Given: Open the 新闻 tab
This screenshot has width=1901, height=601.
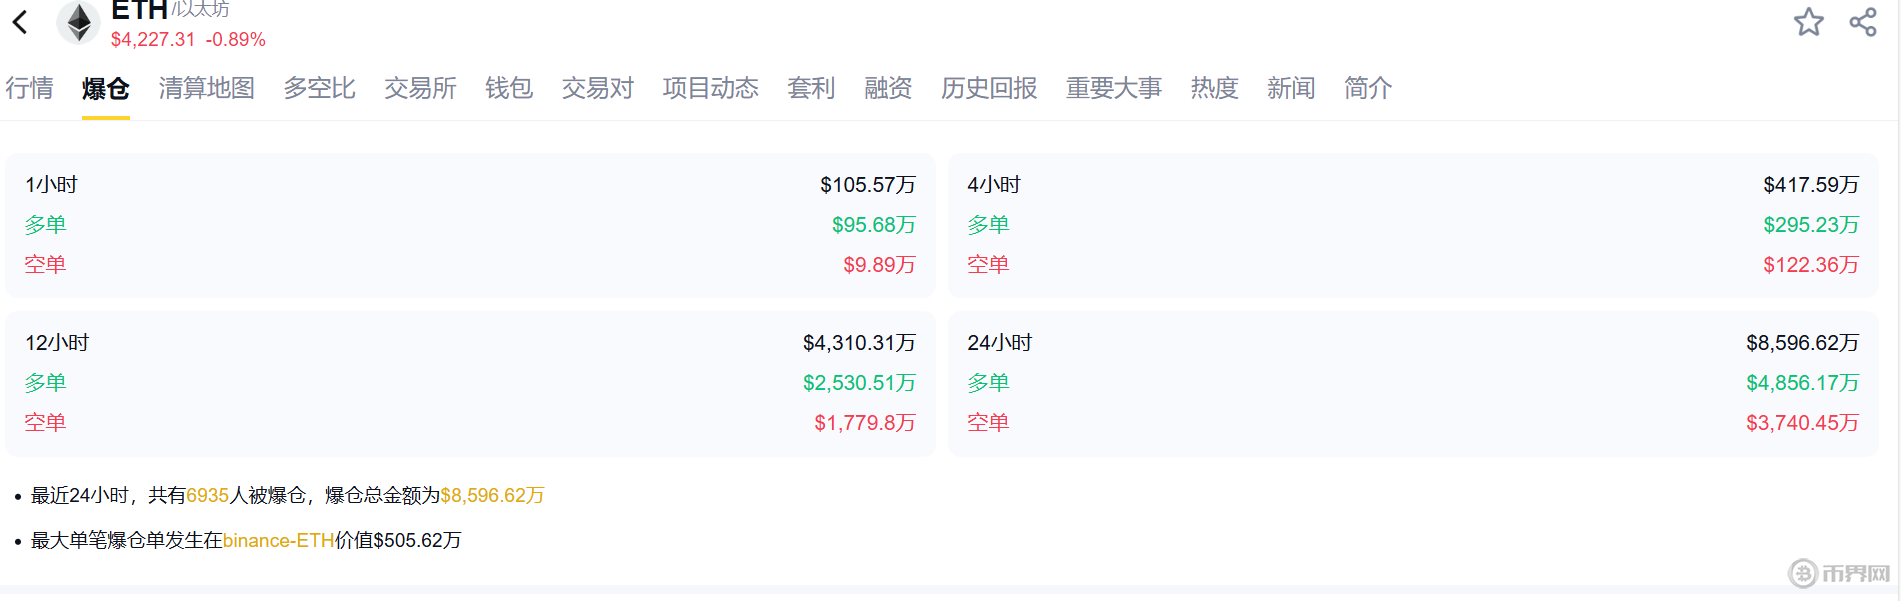Looking at the screenshot, I should click(1291, 88).
